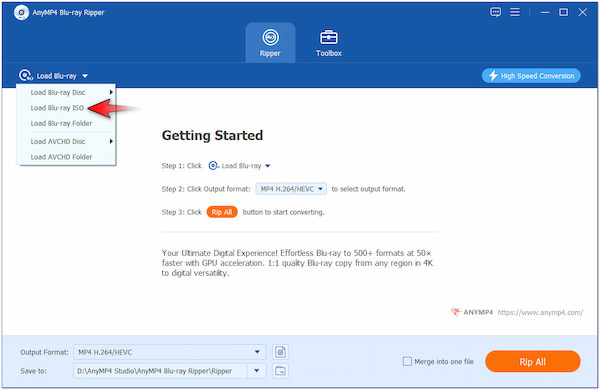Image resolution: width=600 pixels, height=390 pixels.
Task: Click the lightning bolt icon
Action: tap(493, 76)
